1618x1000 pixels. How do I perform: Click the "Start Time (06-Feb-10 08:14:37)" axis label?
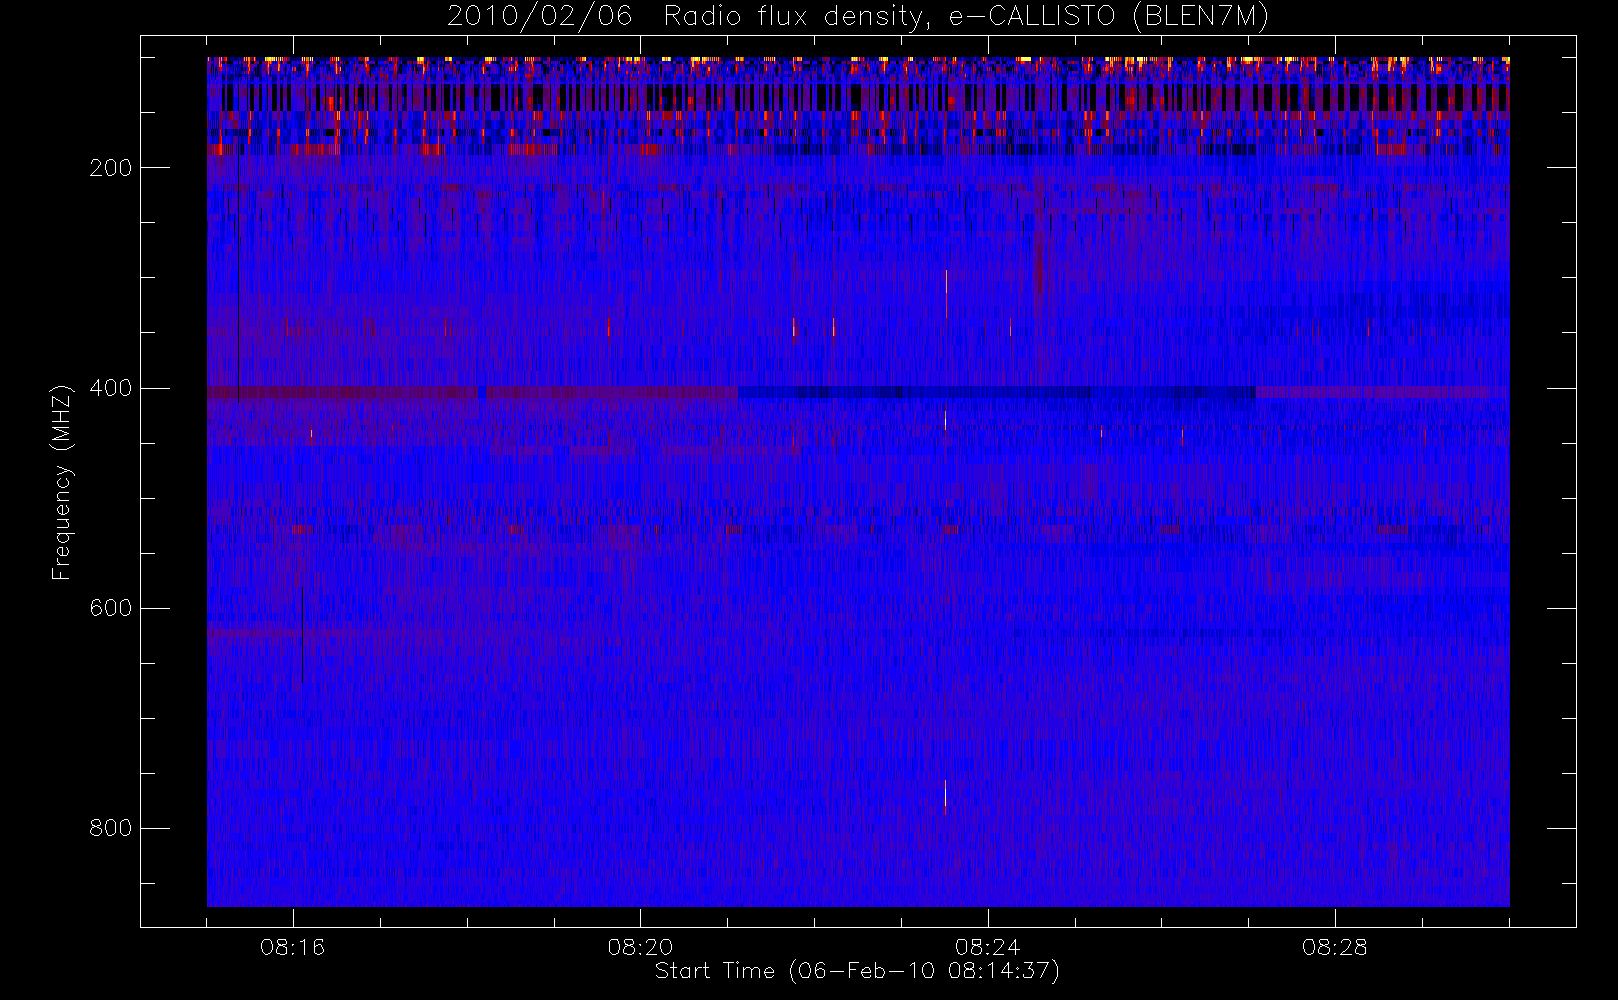pyautogui.click(x=857, y=971)
